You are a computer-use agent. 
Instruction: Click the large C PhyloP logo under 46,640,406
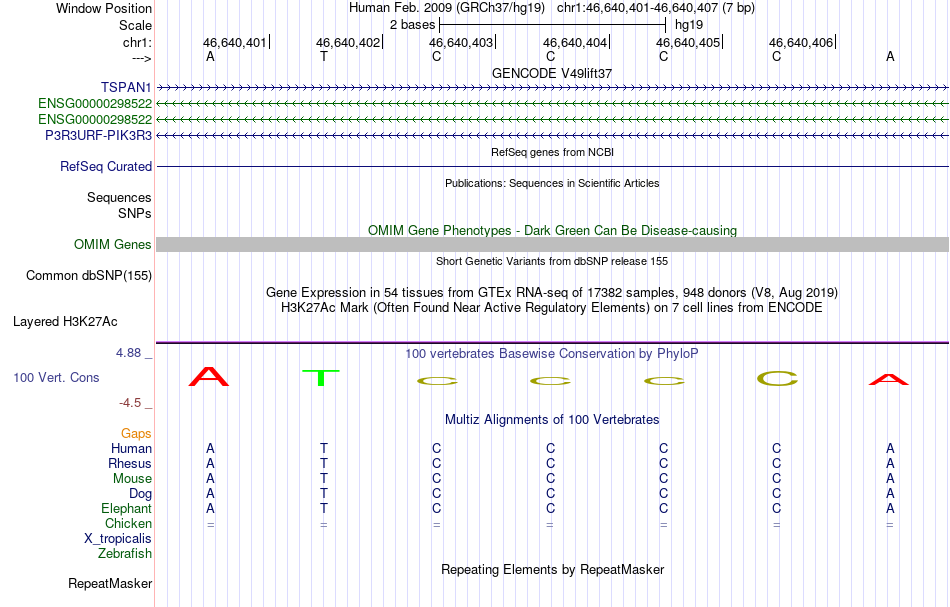pos(777,379)
